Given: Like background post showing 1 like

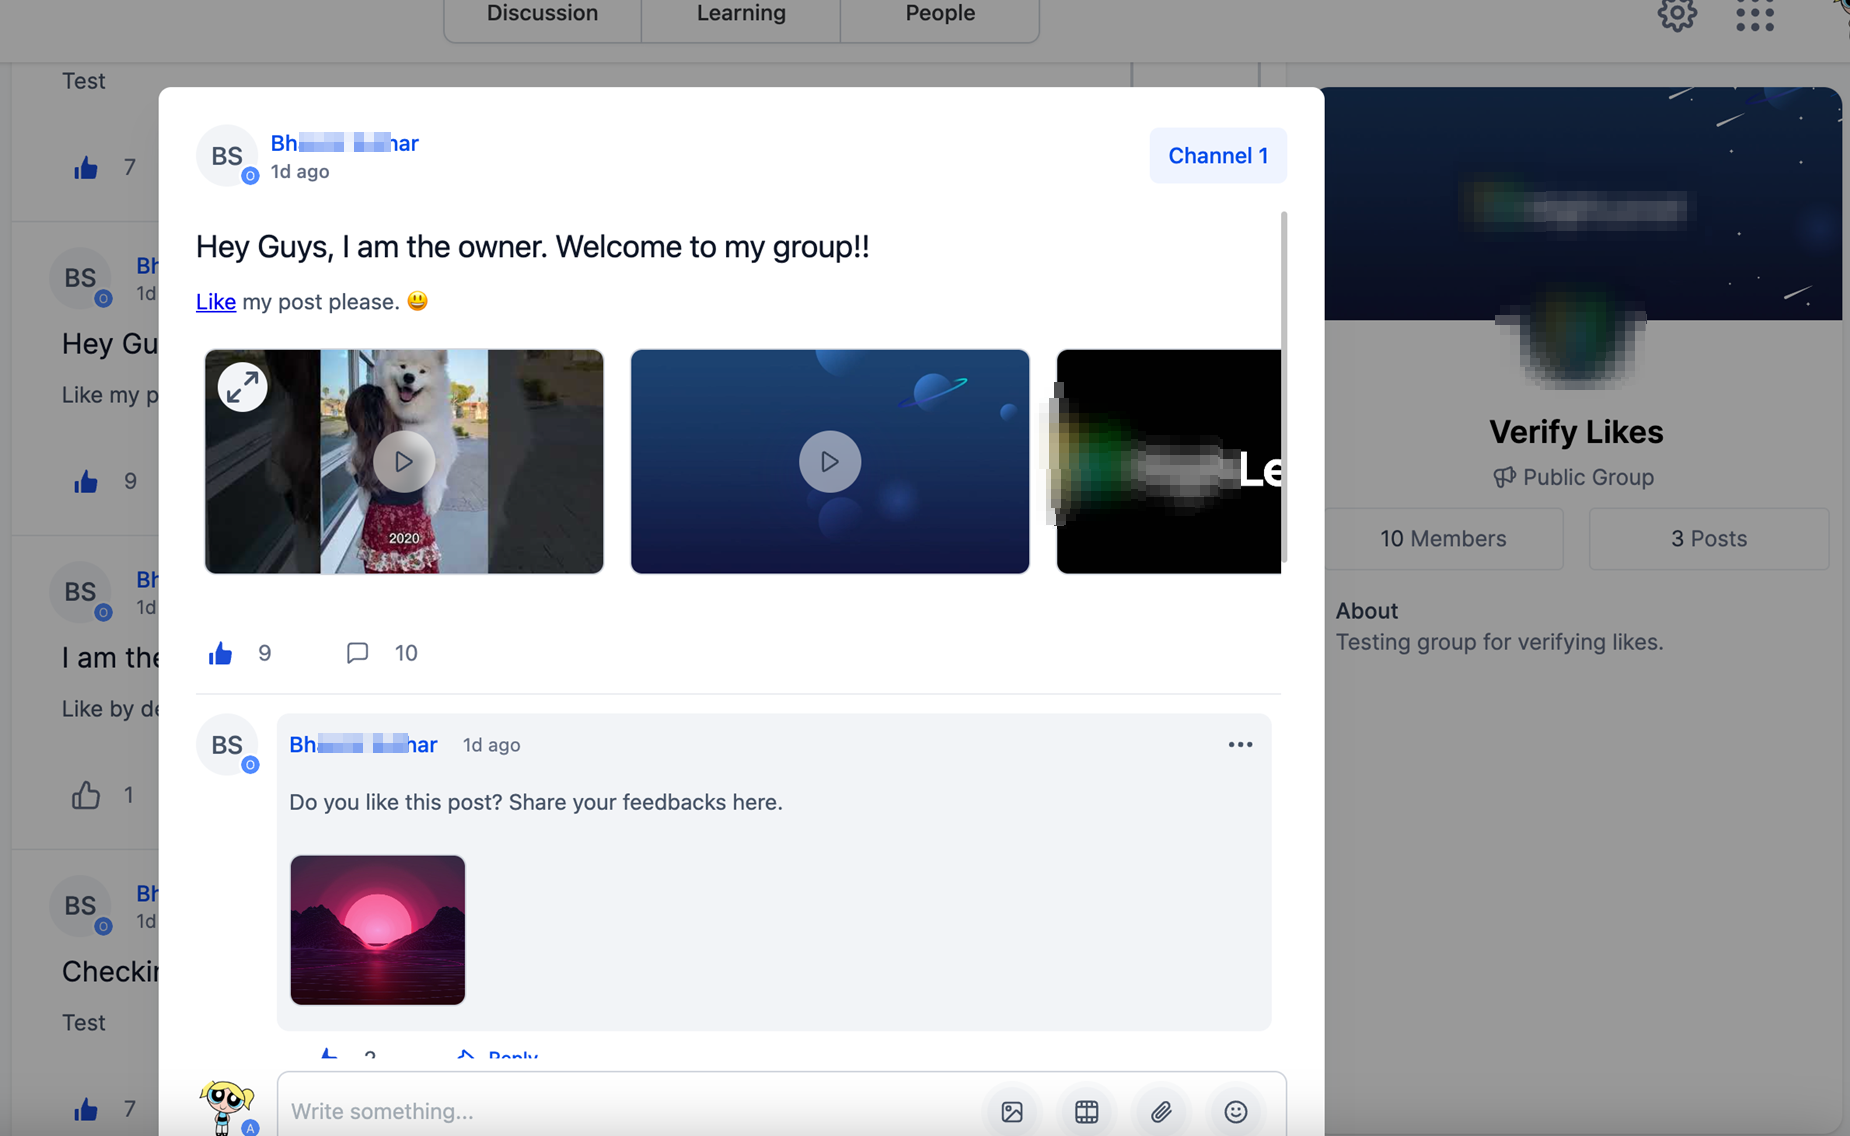Looking at the screenshot, I should point(86,795).
